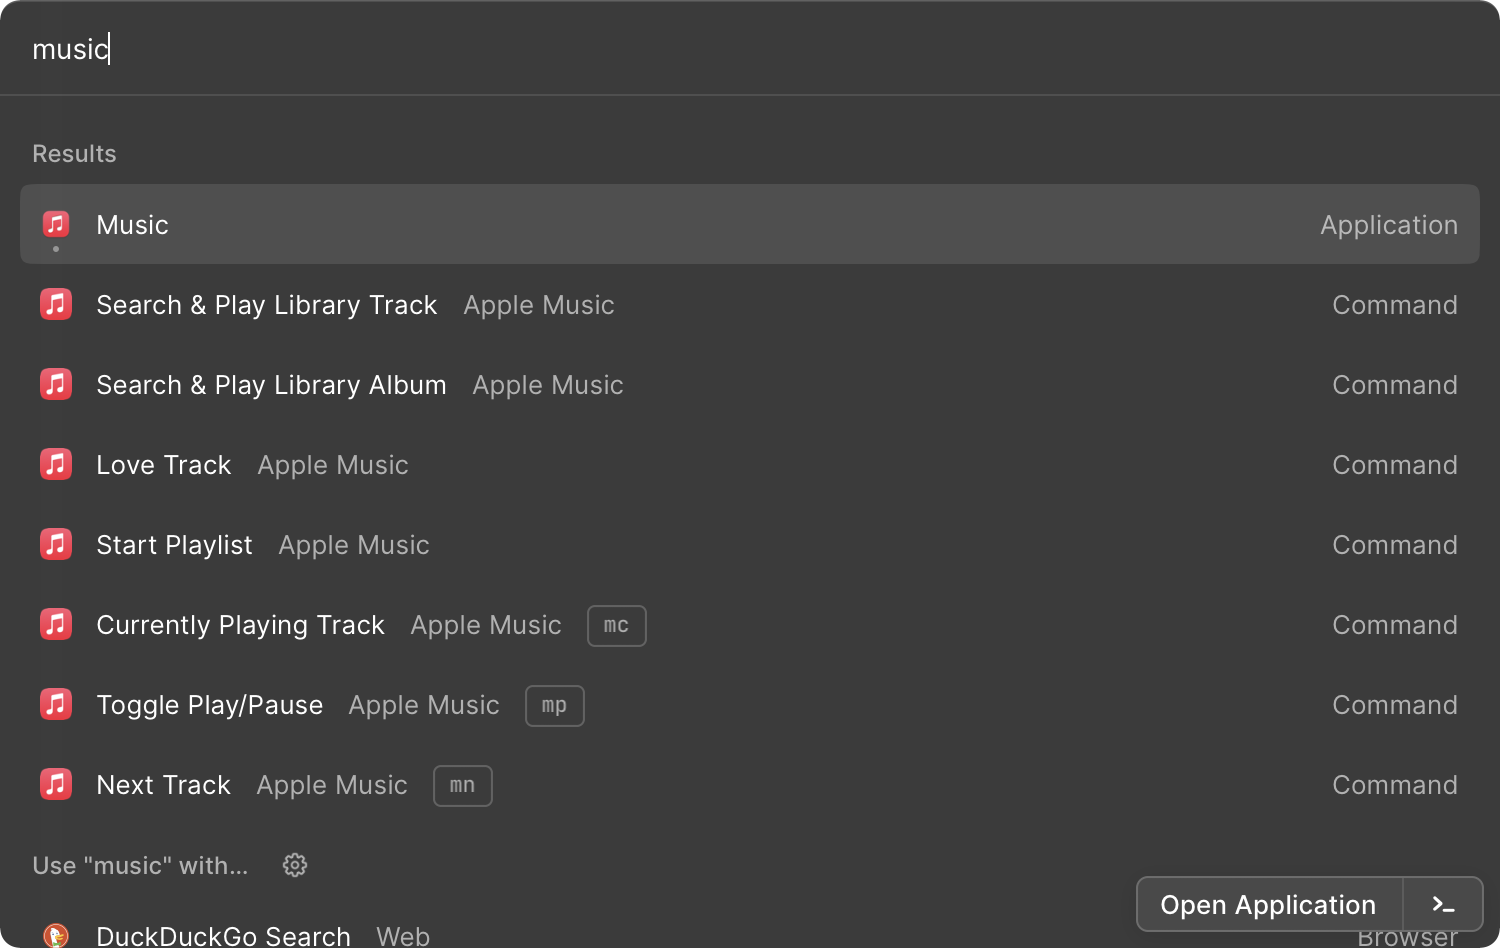Click the "mp" alias badge

[x=555, y=706]
